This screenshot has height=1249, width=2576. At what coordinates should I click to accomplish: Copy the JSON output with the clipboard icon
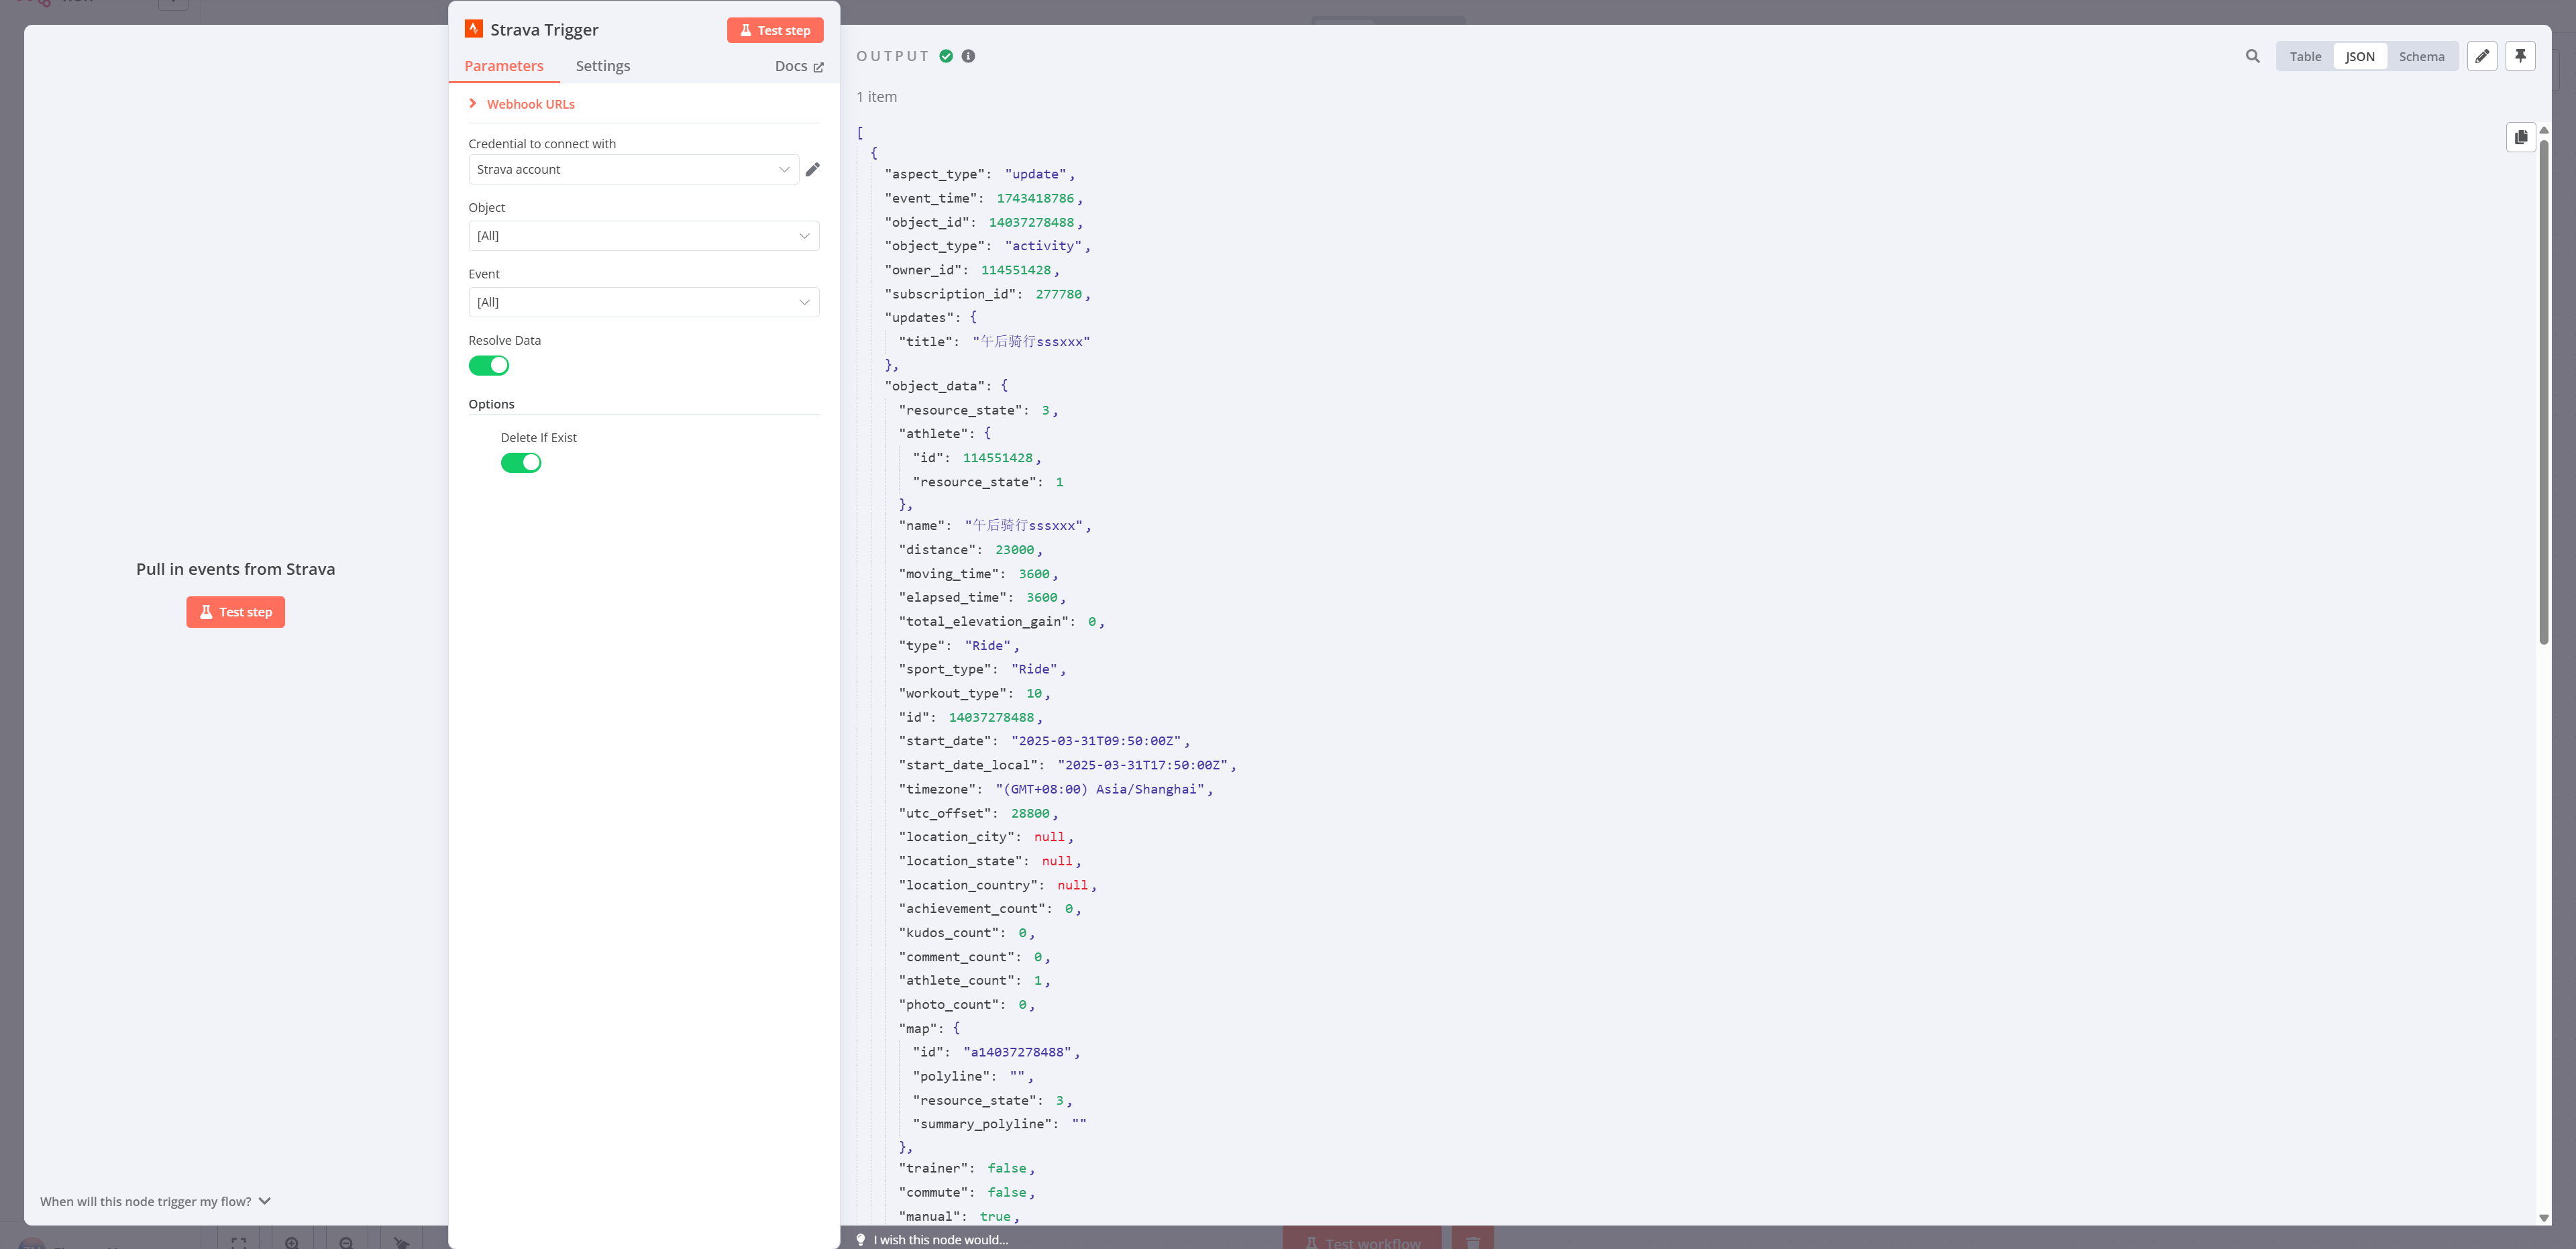click(x=2521, y=137)
